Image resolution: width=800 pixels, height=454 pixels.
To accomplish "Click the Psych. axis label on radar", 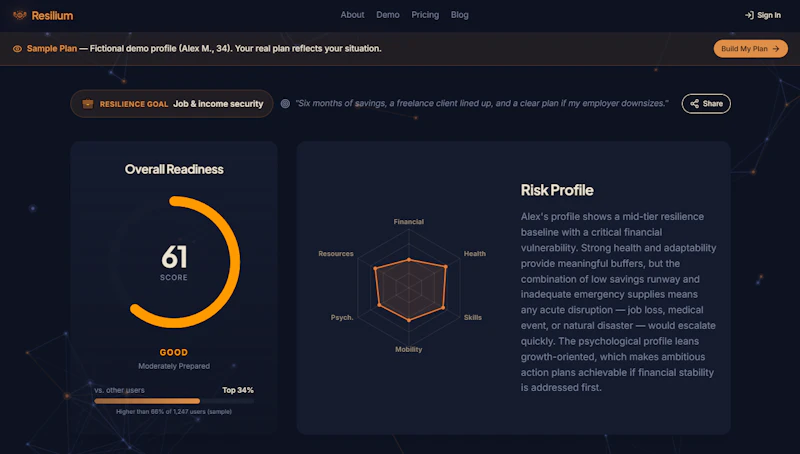I will [x=342, y=317].
